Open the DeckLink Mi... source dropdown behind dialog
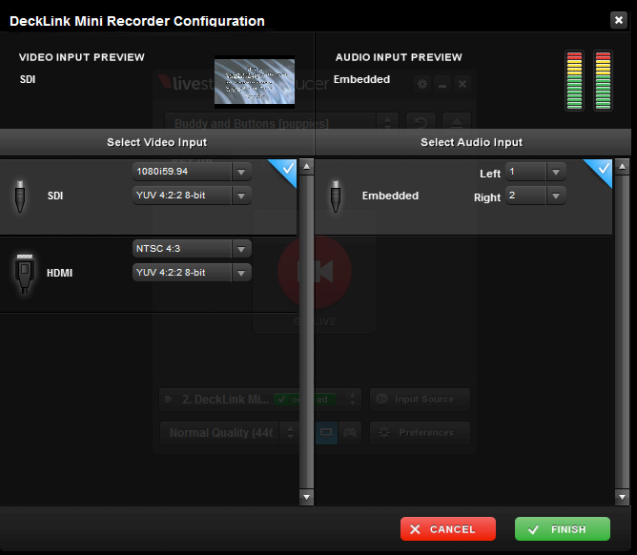 (x=260, y=399)
